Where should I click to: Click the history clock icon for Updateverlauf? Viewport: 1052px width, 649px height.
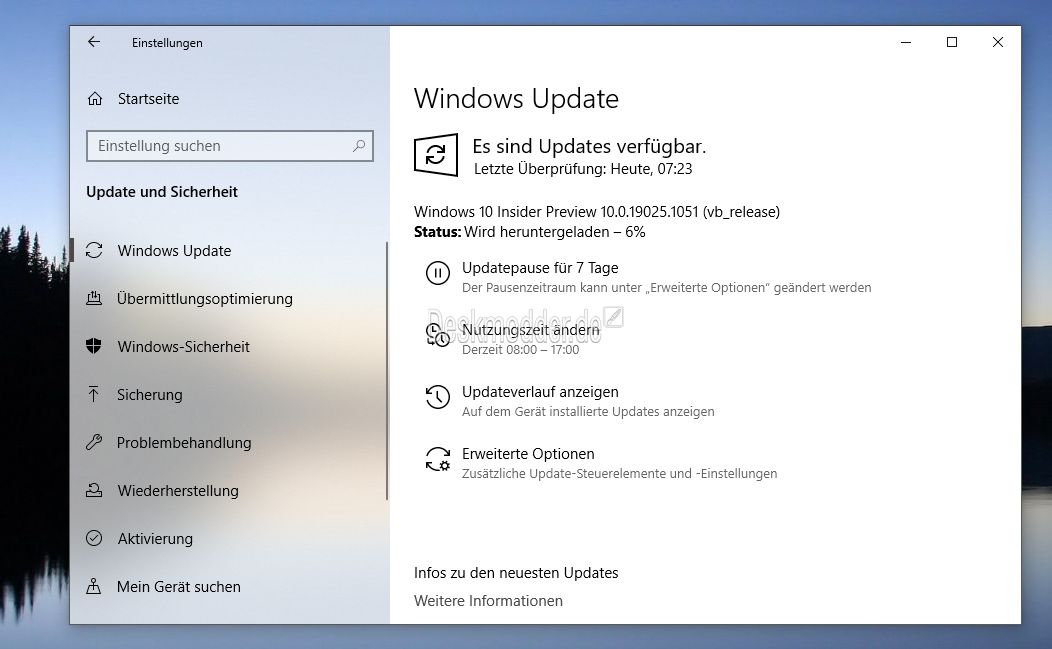(x=437, y=397)
